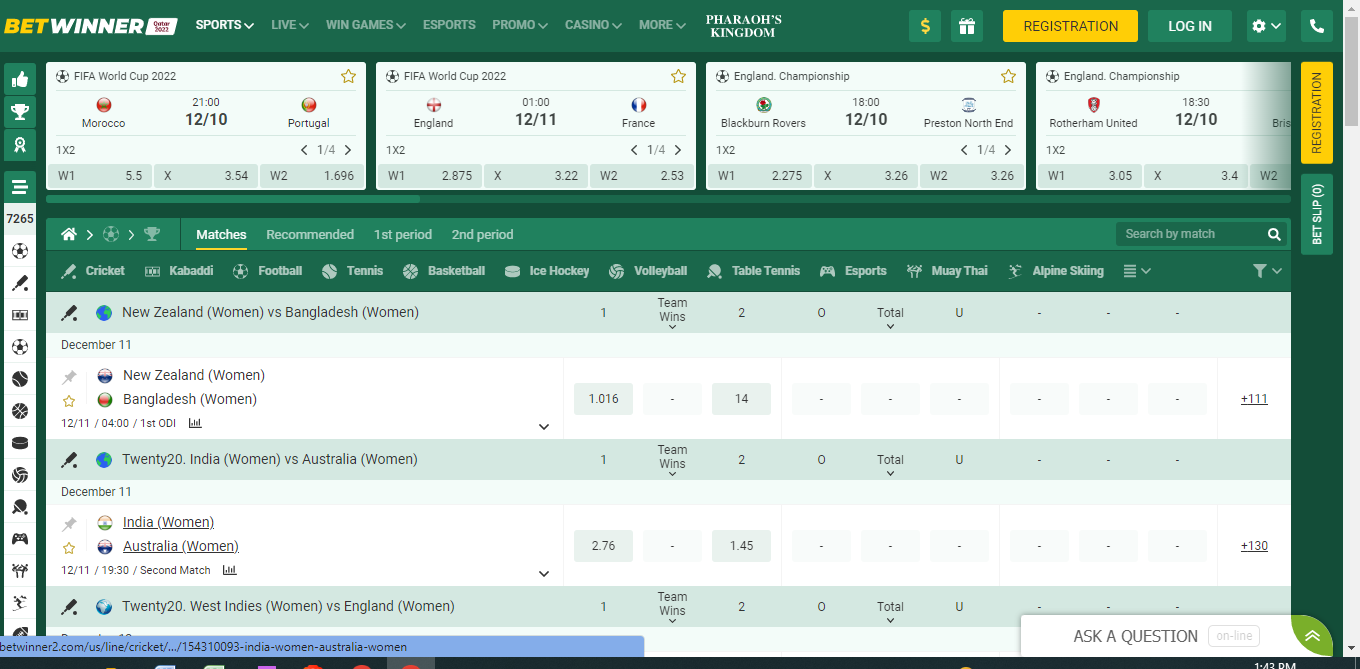Viewport: 1360px width, 669px height.
Task: Favorite the Morocco vs Portugal card
Action: tap(348, 76)
